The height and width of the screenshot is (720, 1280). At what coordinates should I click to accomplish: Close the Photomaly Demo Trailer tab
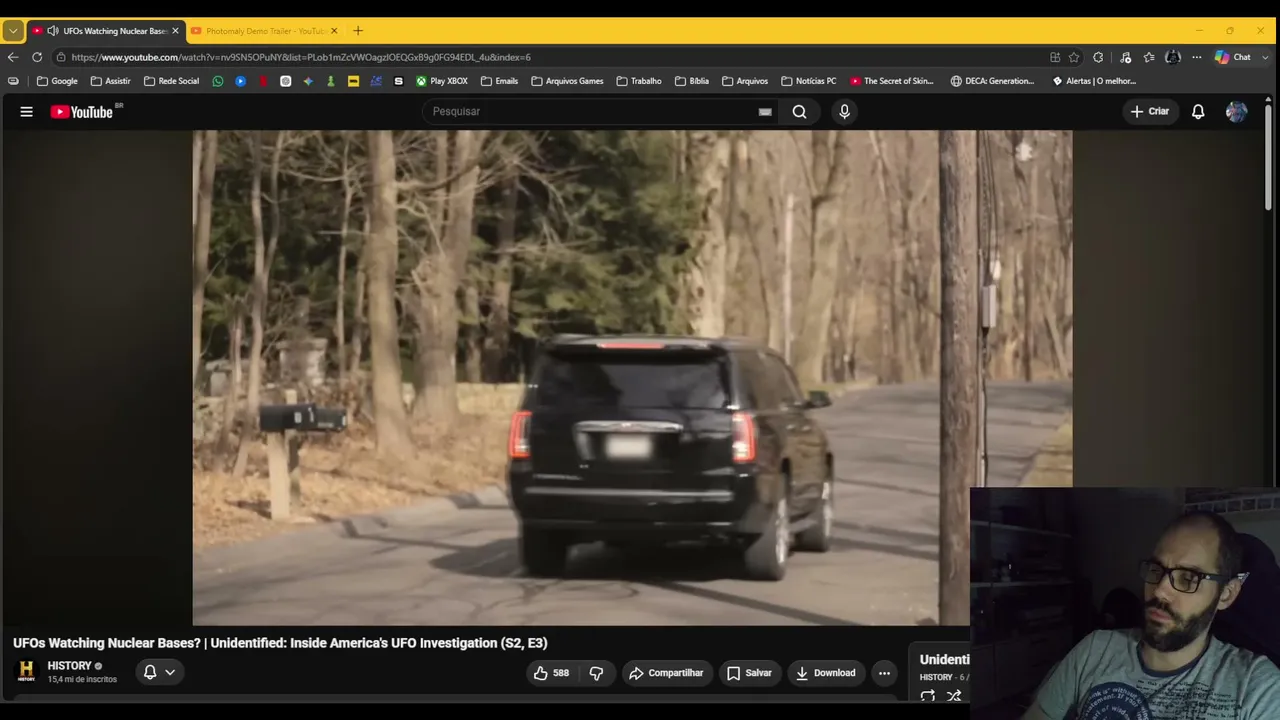334,31
